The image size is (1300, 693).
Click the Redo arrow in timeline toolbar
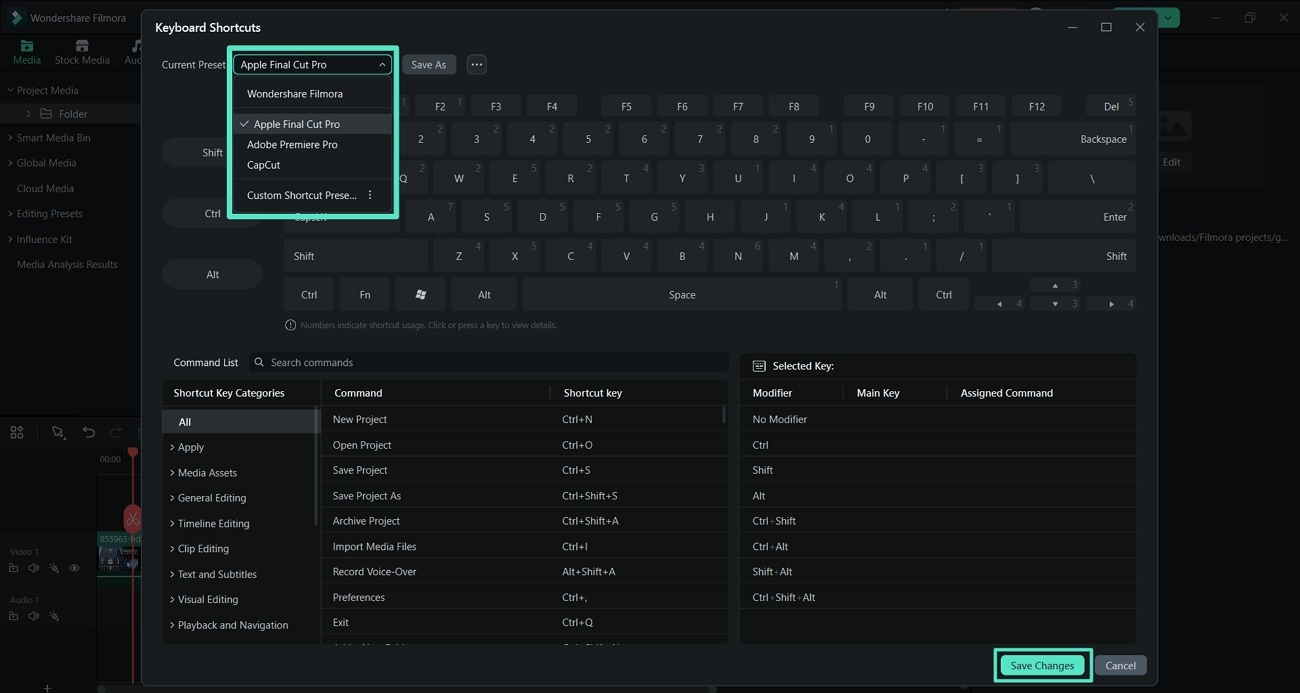point(116,432)
